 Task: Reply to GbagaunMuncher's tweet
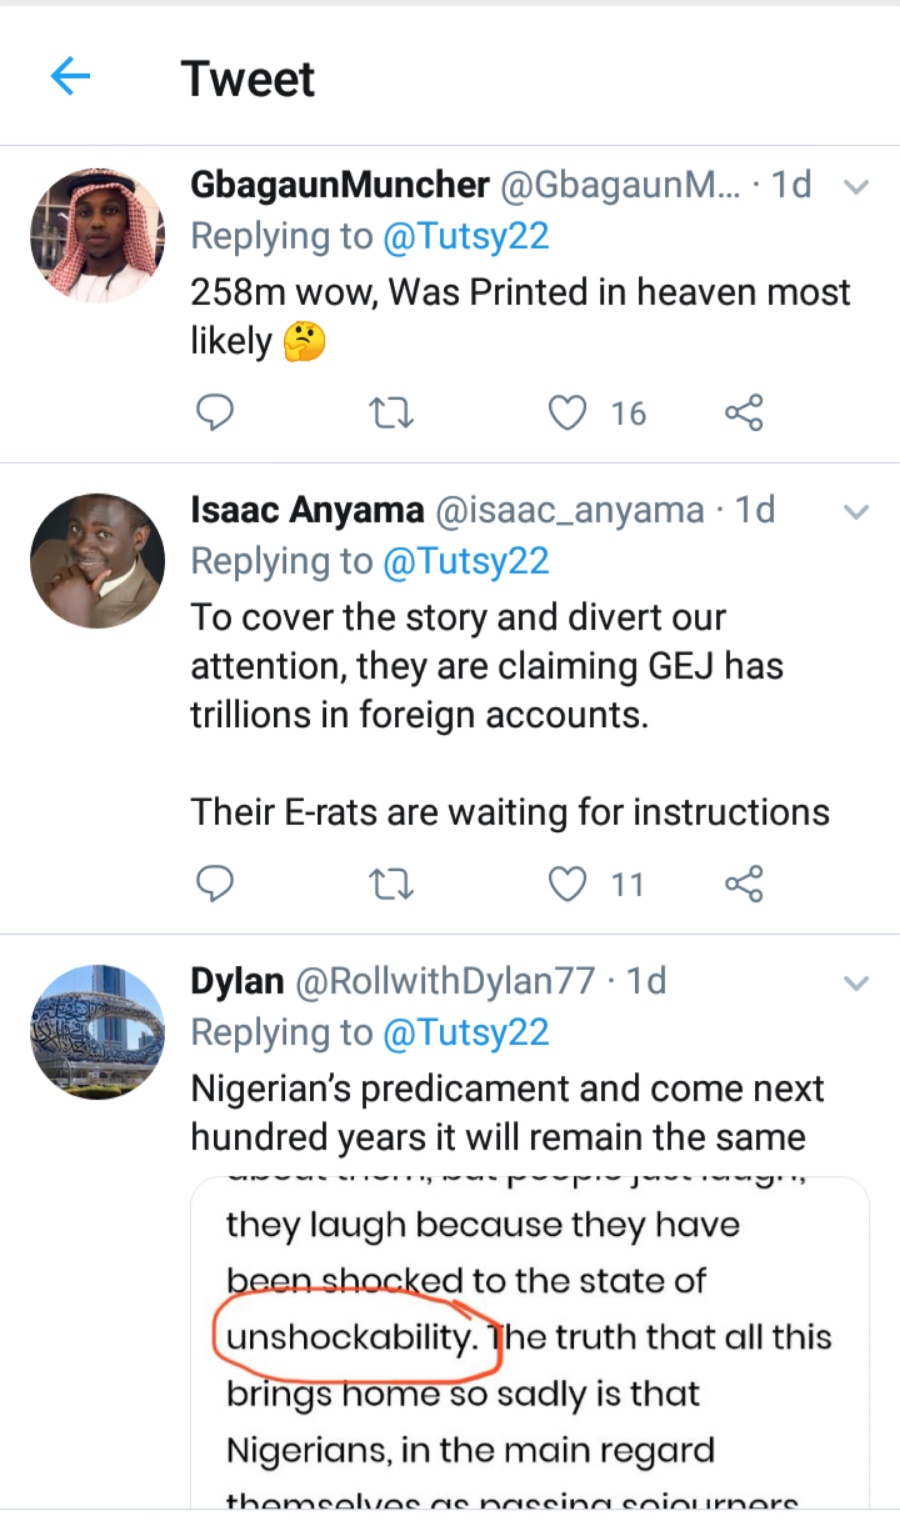[x=214, y=412]
